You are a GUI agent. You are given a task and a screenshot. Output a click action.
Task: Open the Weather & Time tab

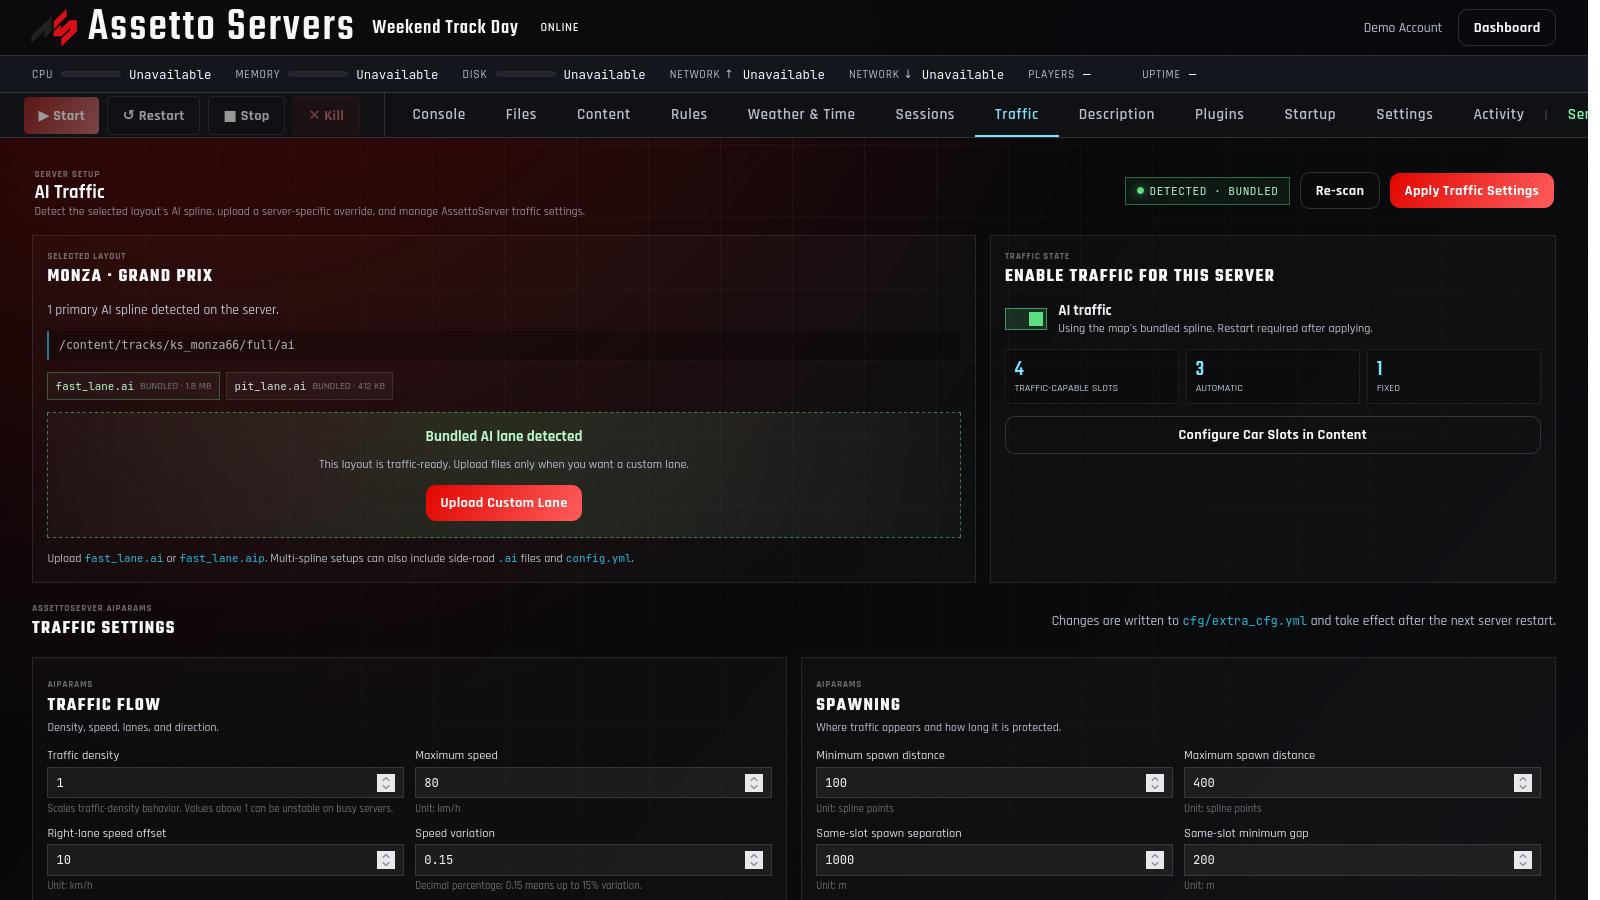click(x=802, y=115)
